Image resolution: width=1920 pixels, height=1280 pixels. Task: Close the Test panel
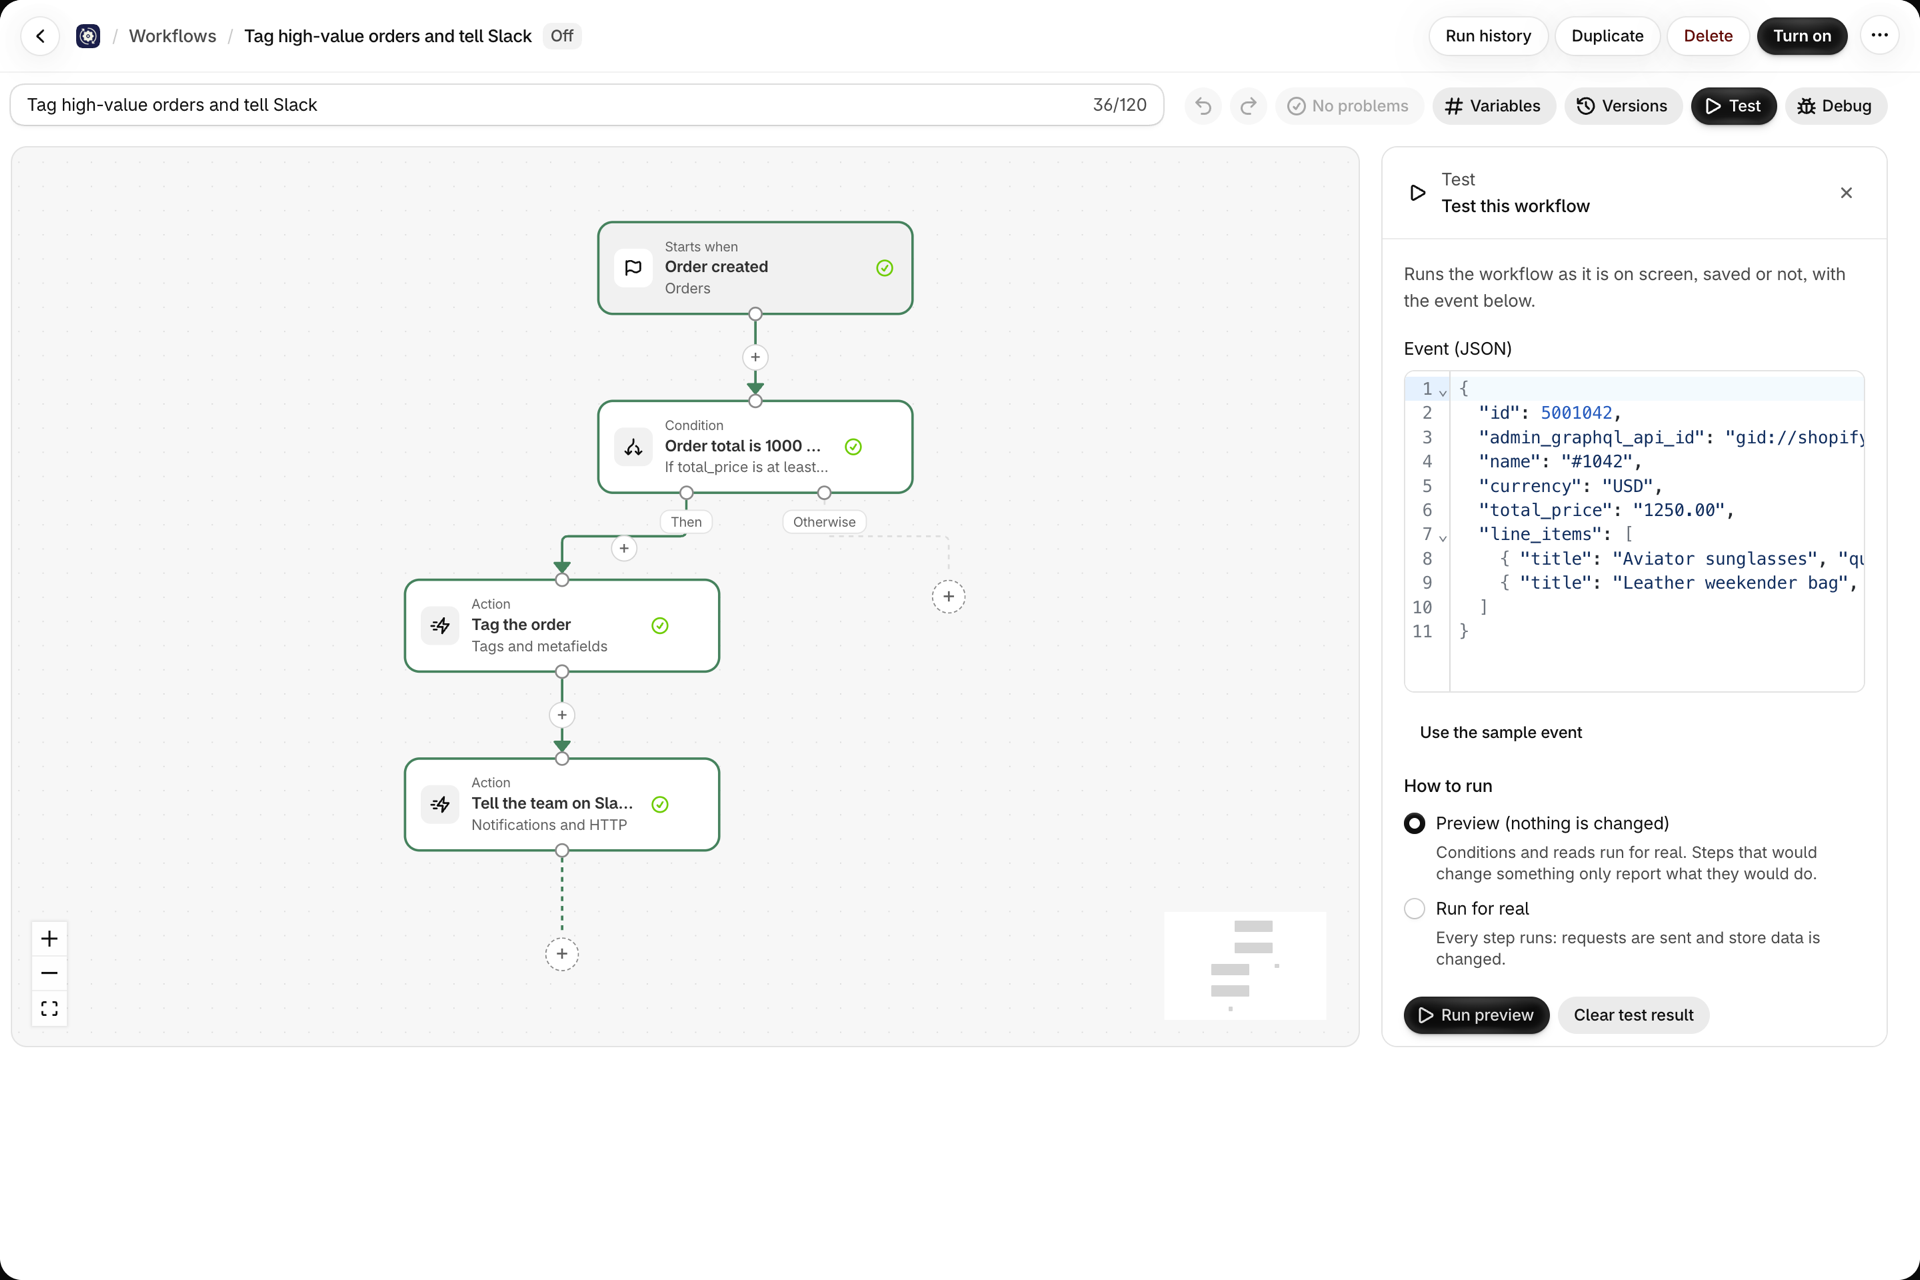click(1846, 193)
